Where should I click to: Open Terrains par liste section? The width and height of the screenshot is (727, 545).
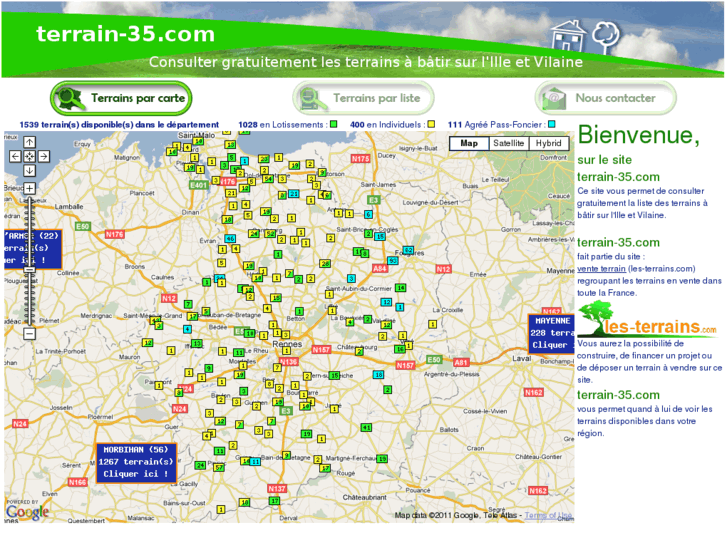click(363, 98)
